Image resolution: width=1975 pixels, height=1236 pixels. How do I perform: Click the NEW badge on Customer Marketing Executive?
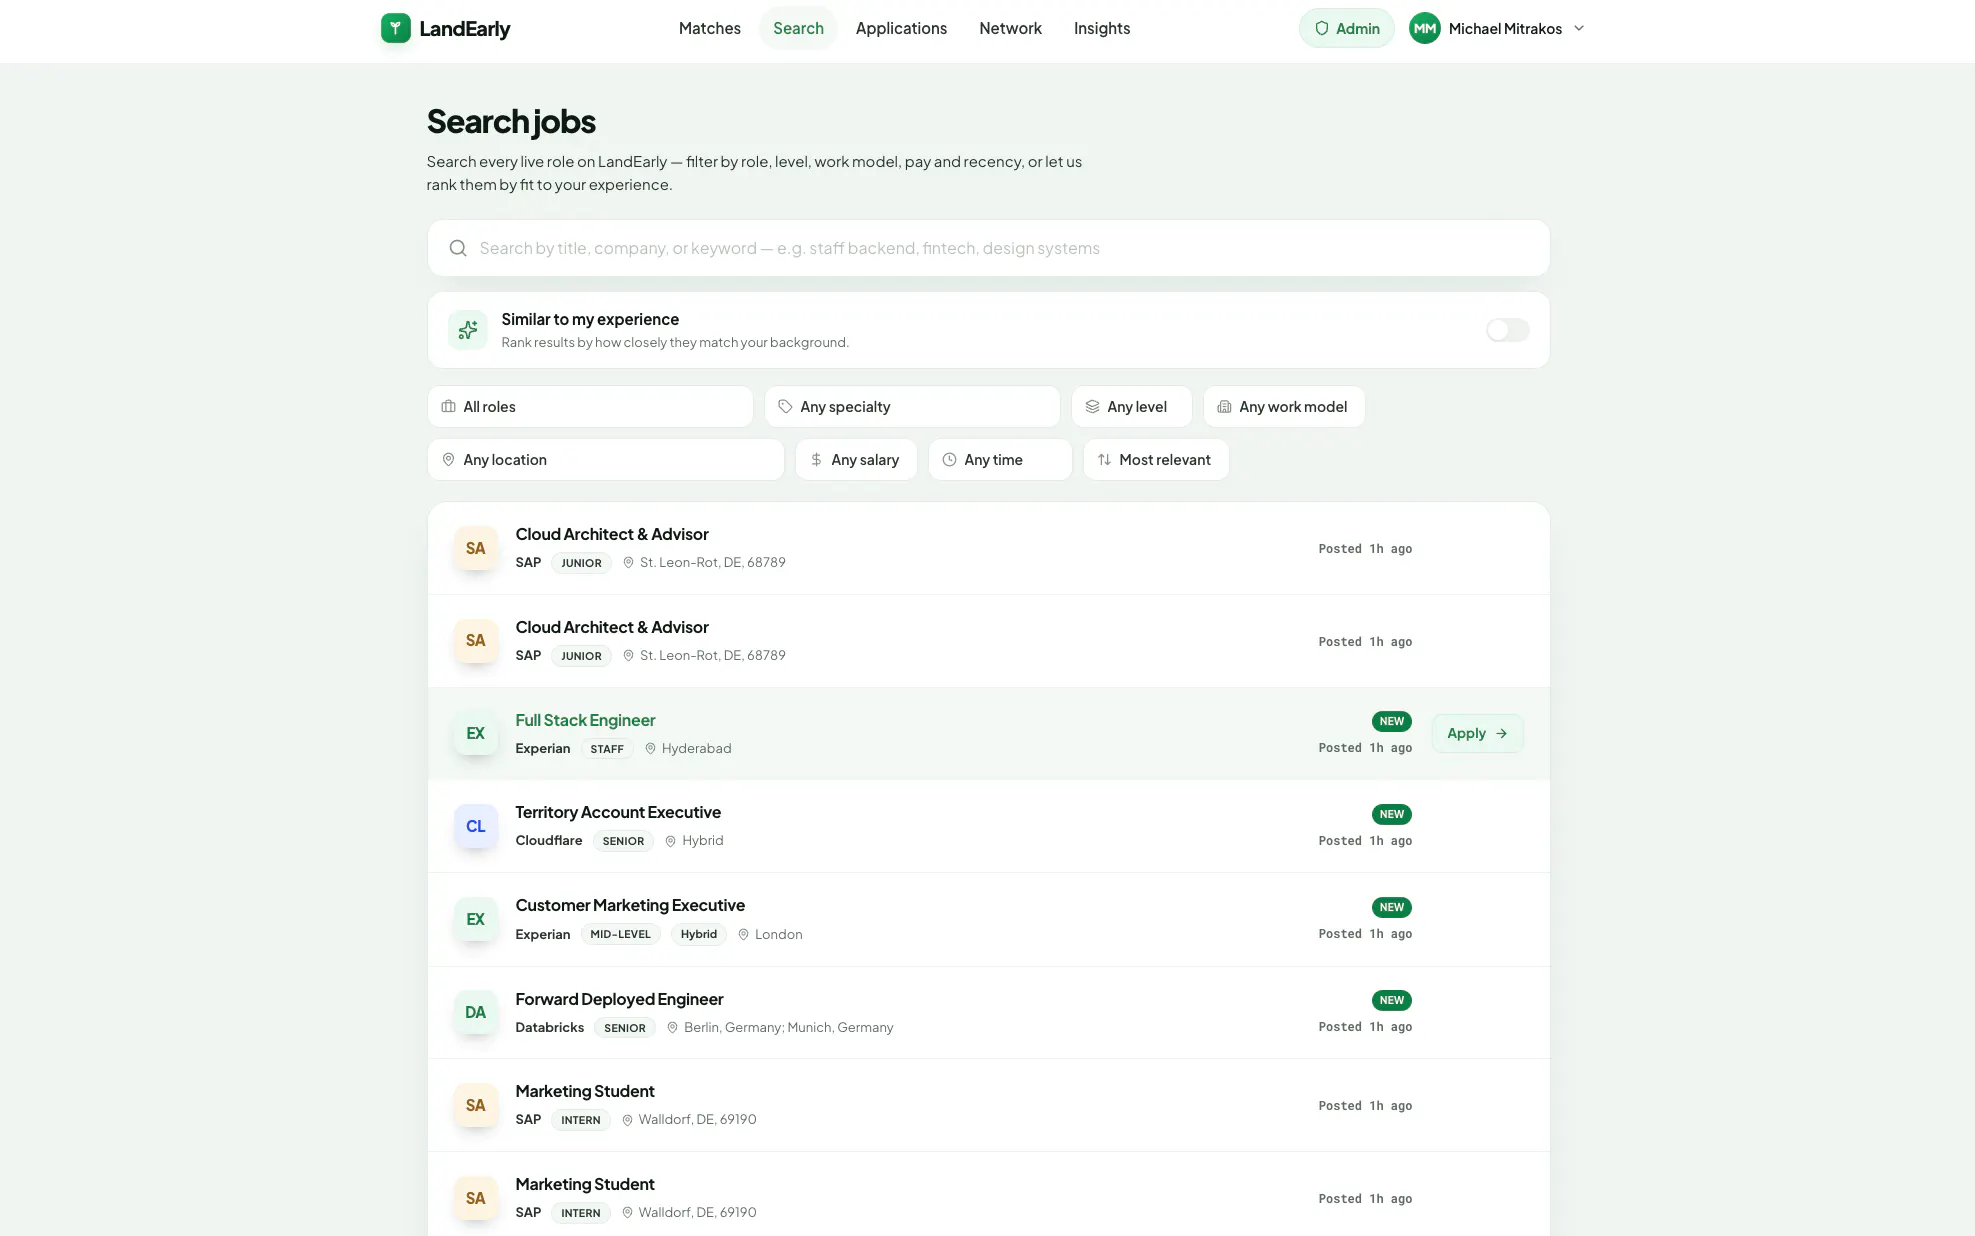click(1392, 907)
